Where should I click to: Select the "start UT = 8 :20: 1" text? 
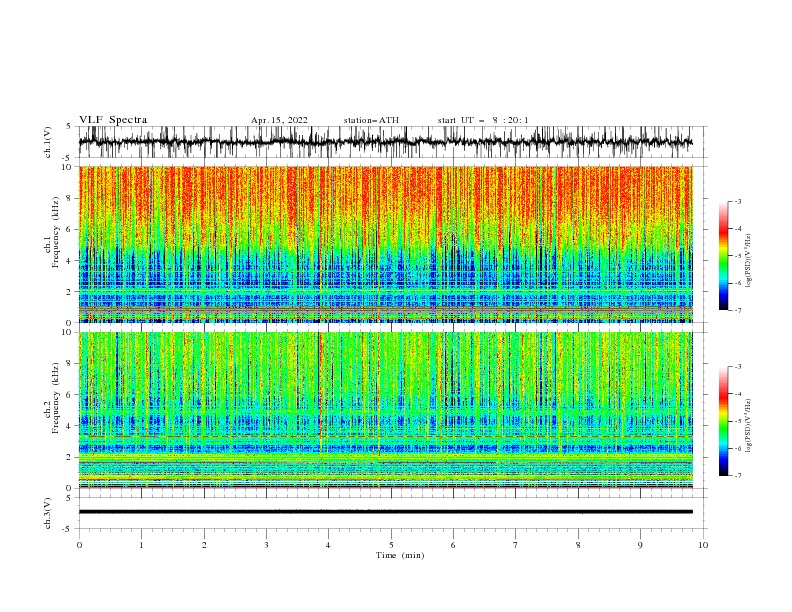pos(483,120)
